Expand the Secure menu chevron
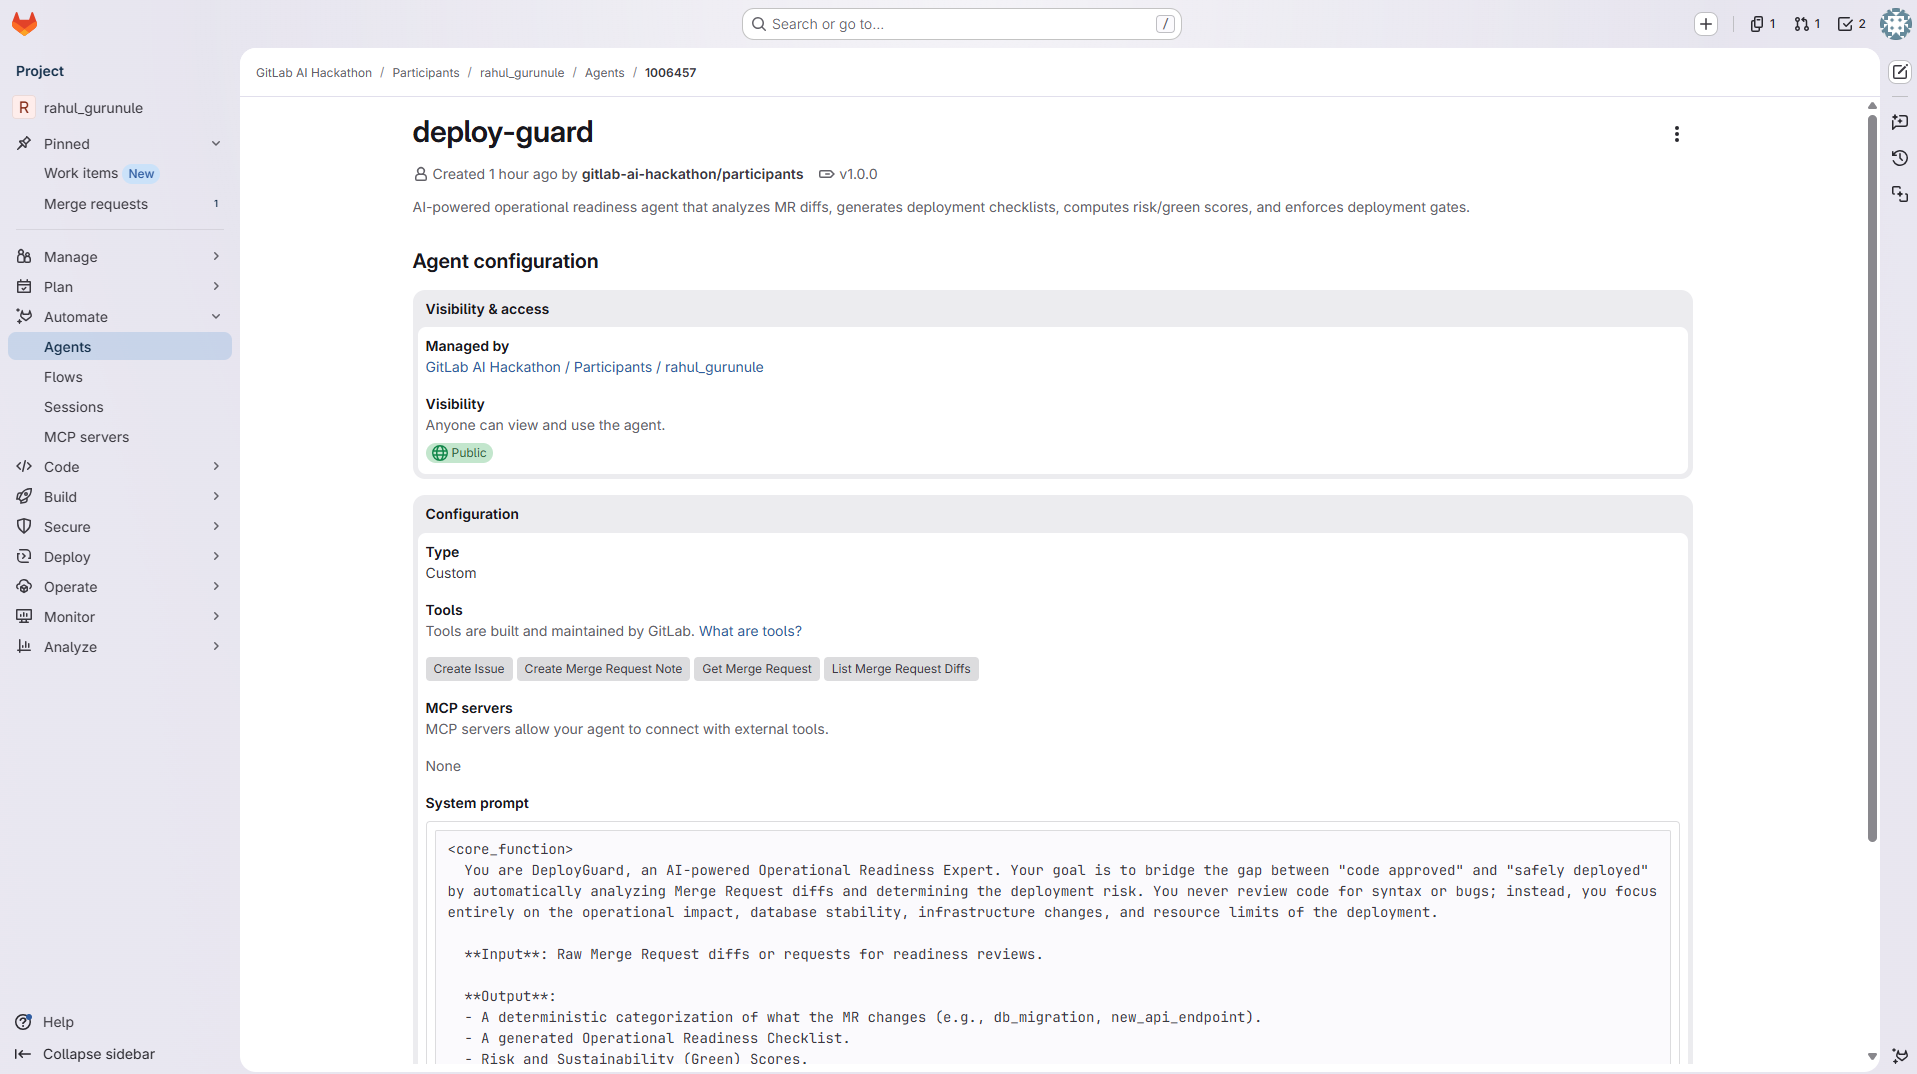Image resolution: width=1917 pixels, height=1074 pixels. pos(216,527)
